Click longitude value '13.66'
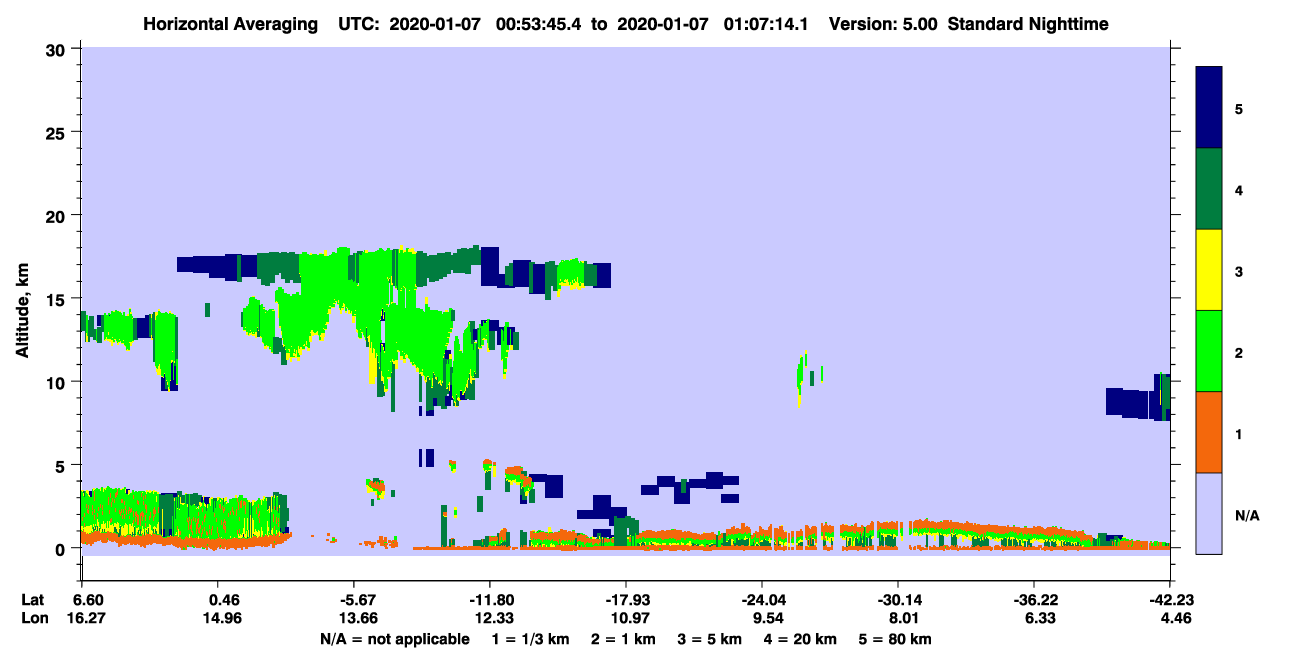Viewport: 1300px width, 667px height. coord(360,618)
